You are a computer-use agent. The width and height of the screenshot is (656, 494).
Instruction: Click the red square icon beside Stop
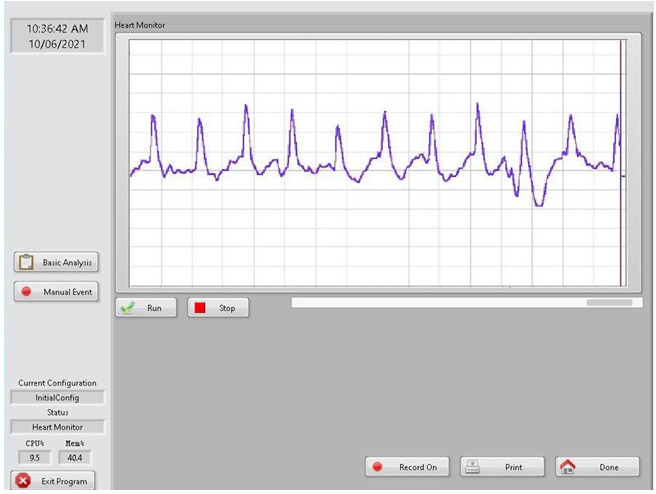click(x=200, y=308)
